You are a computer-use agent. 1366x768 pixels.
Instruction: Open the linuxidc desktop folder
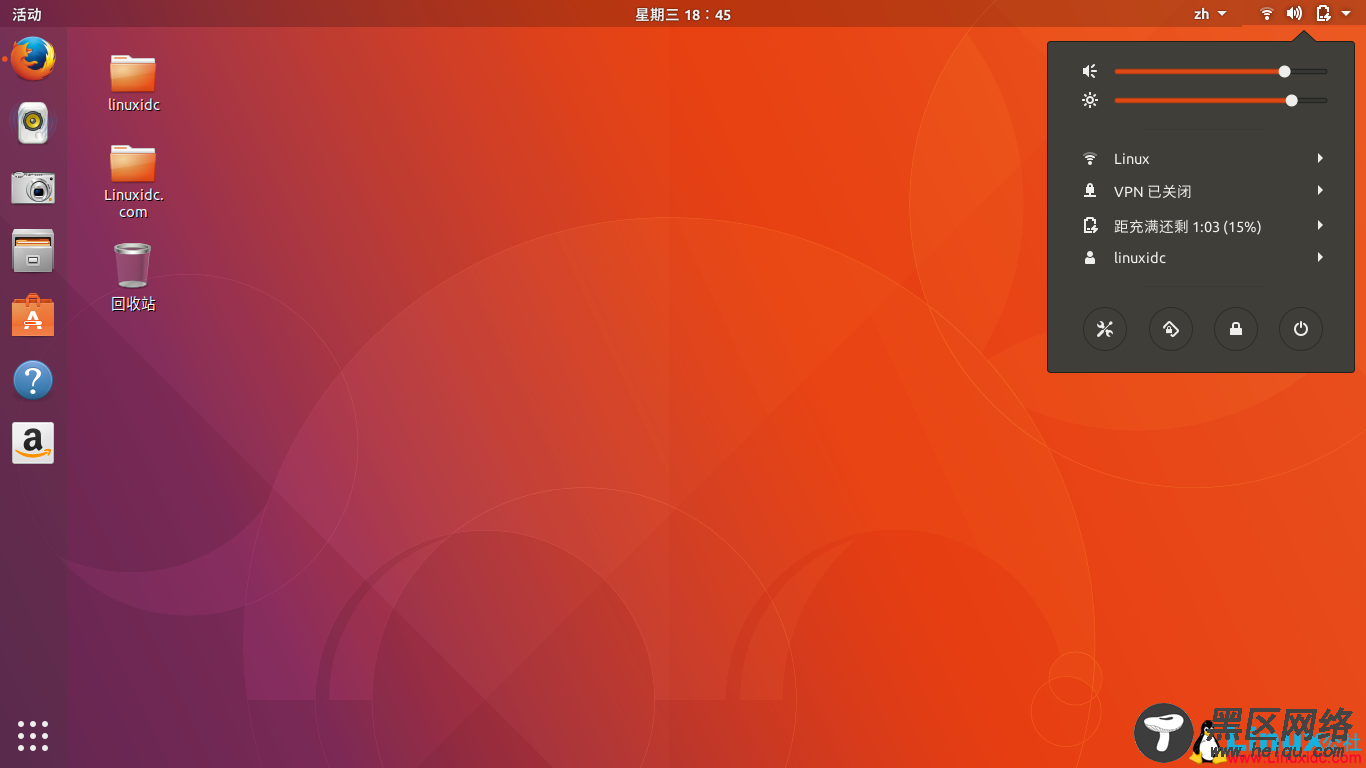(133, 83)
